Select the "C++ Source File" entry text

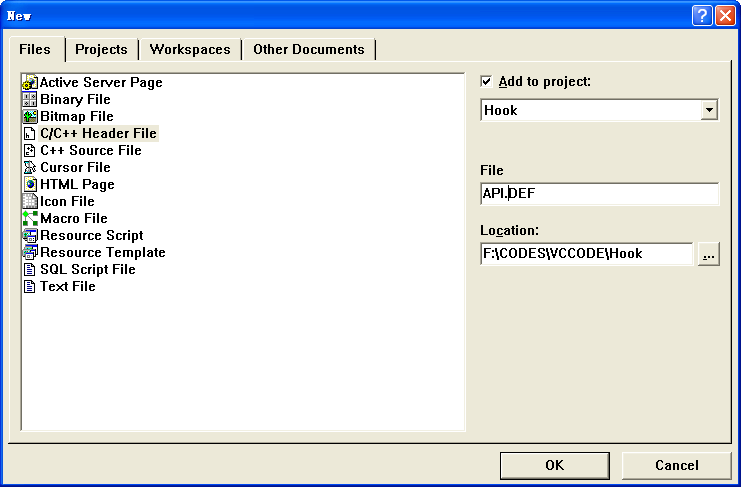91,150
